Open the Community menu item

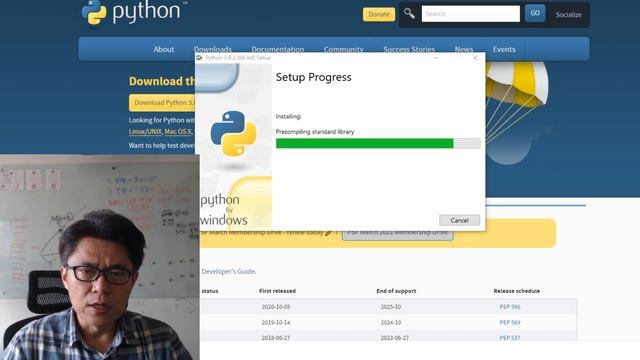pyautogui.click(x=344, y=49)
